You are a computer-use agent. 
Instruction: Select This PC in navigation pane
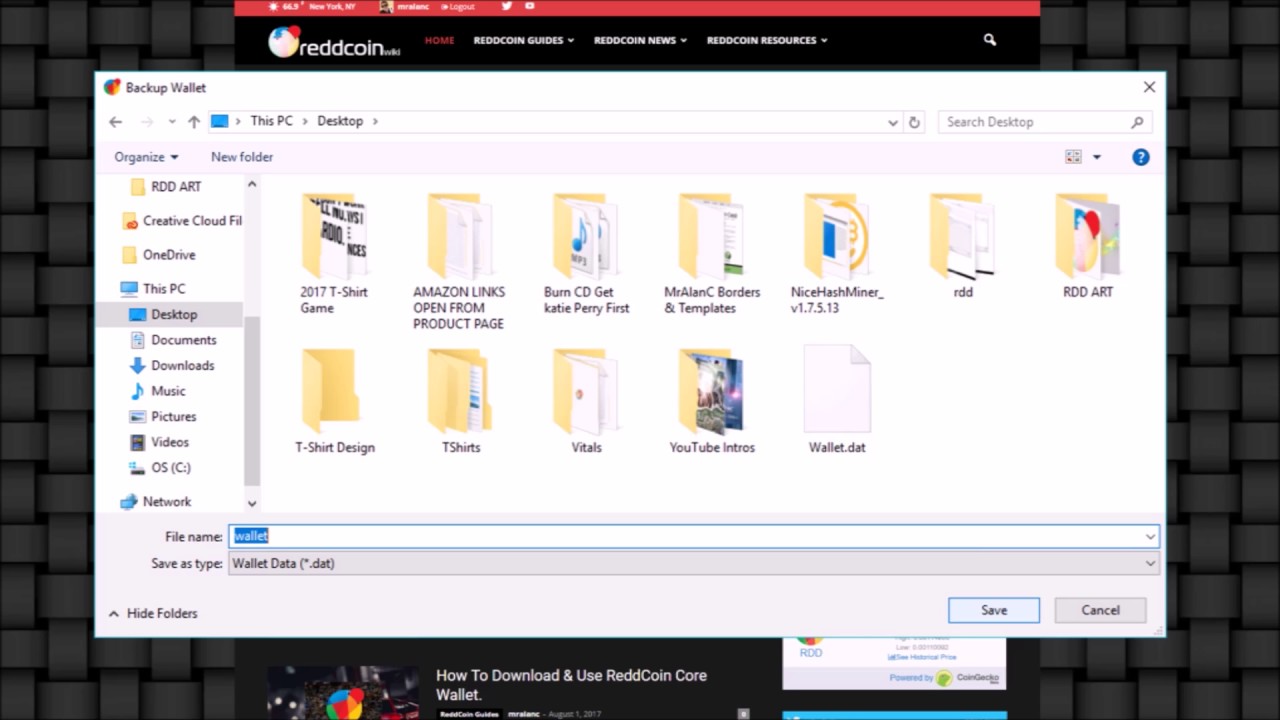(x=153, y=289)
